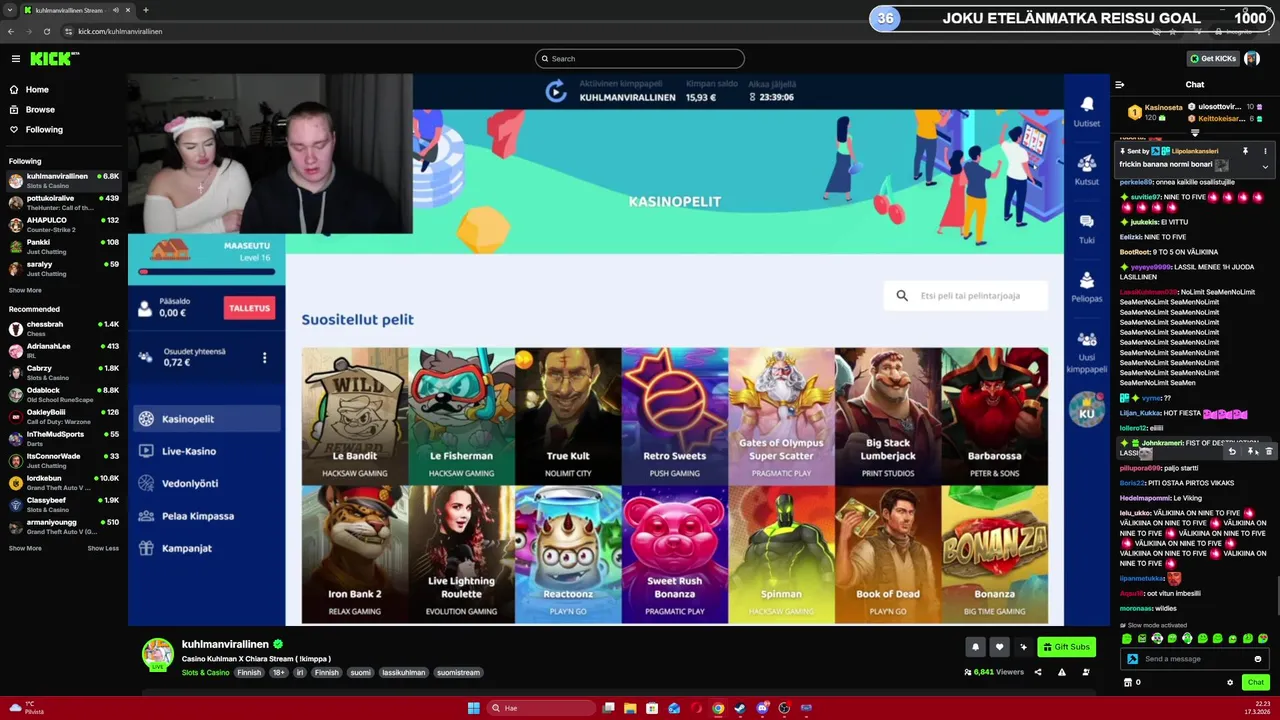
Task: Show less recommended channels
Action: pyautogui.click(x=103, y=548)
